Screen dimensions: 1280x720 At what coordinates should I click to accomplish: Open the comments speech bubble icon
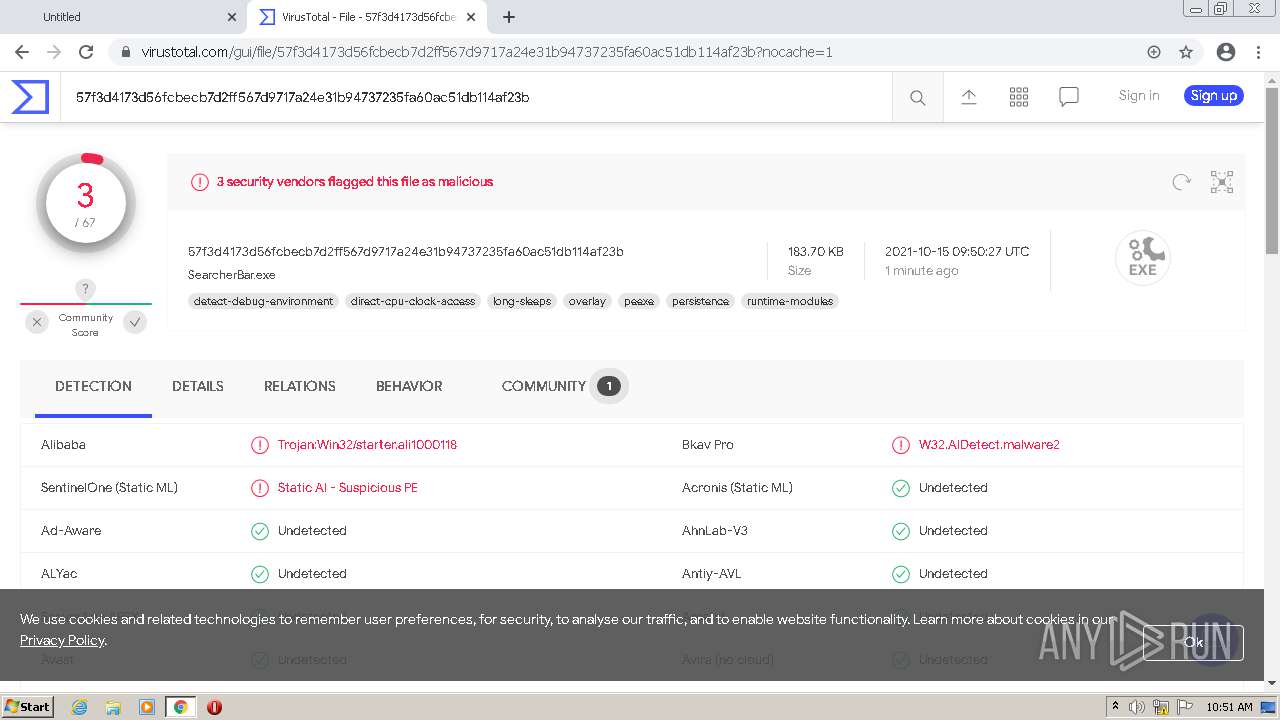click(1068, 97)
